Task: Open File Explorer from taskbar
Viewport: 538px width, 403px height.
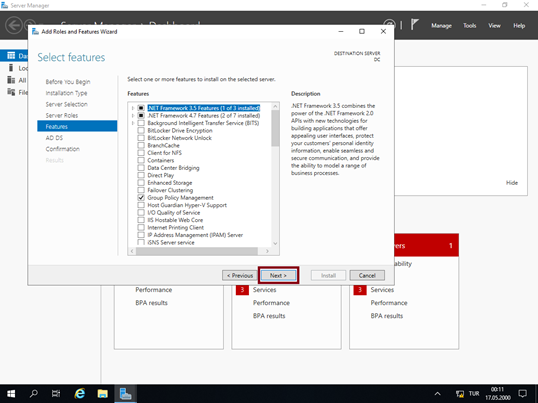Action: (x=102, y=393)
